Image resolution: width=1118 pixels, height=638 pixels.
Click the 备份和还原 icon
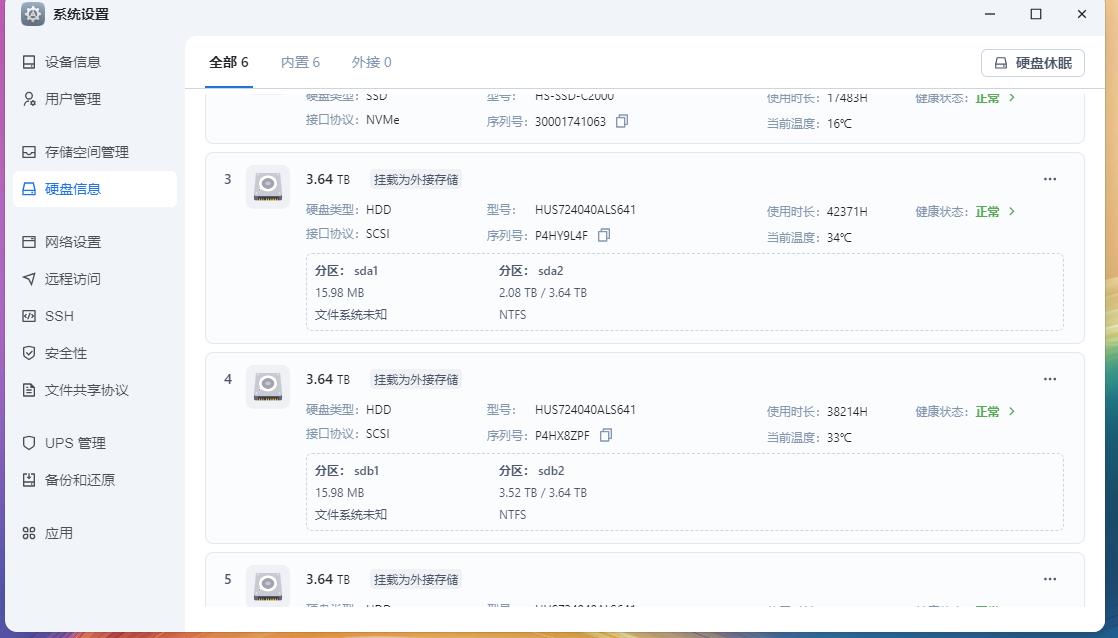(29, 480)
